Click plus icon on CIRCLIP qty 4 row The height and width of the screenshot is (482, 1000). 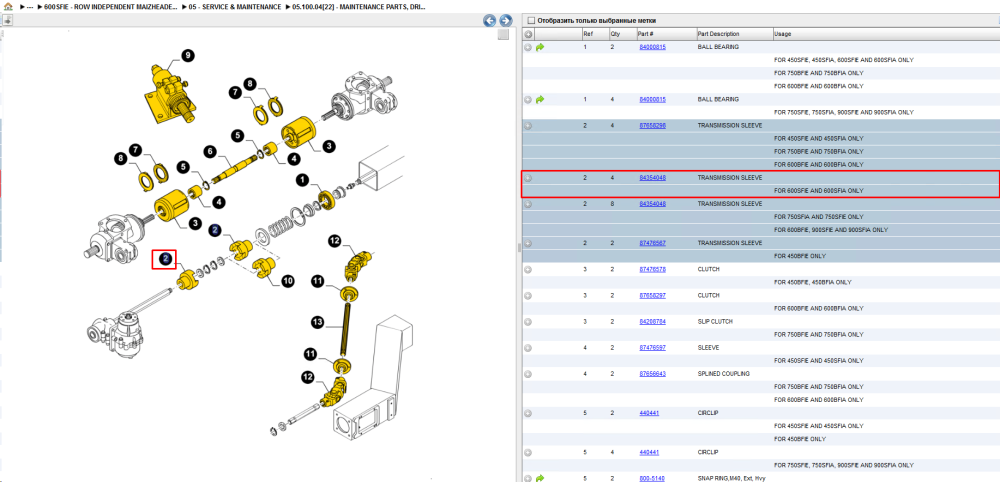[x=528, y=452]
